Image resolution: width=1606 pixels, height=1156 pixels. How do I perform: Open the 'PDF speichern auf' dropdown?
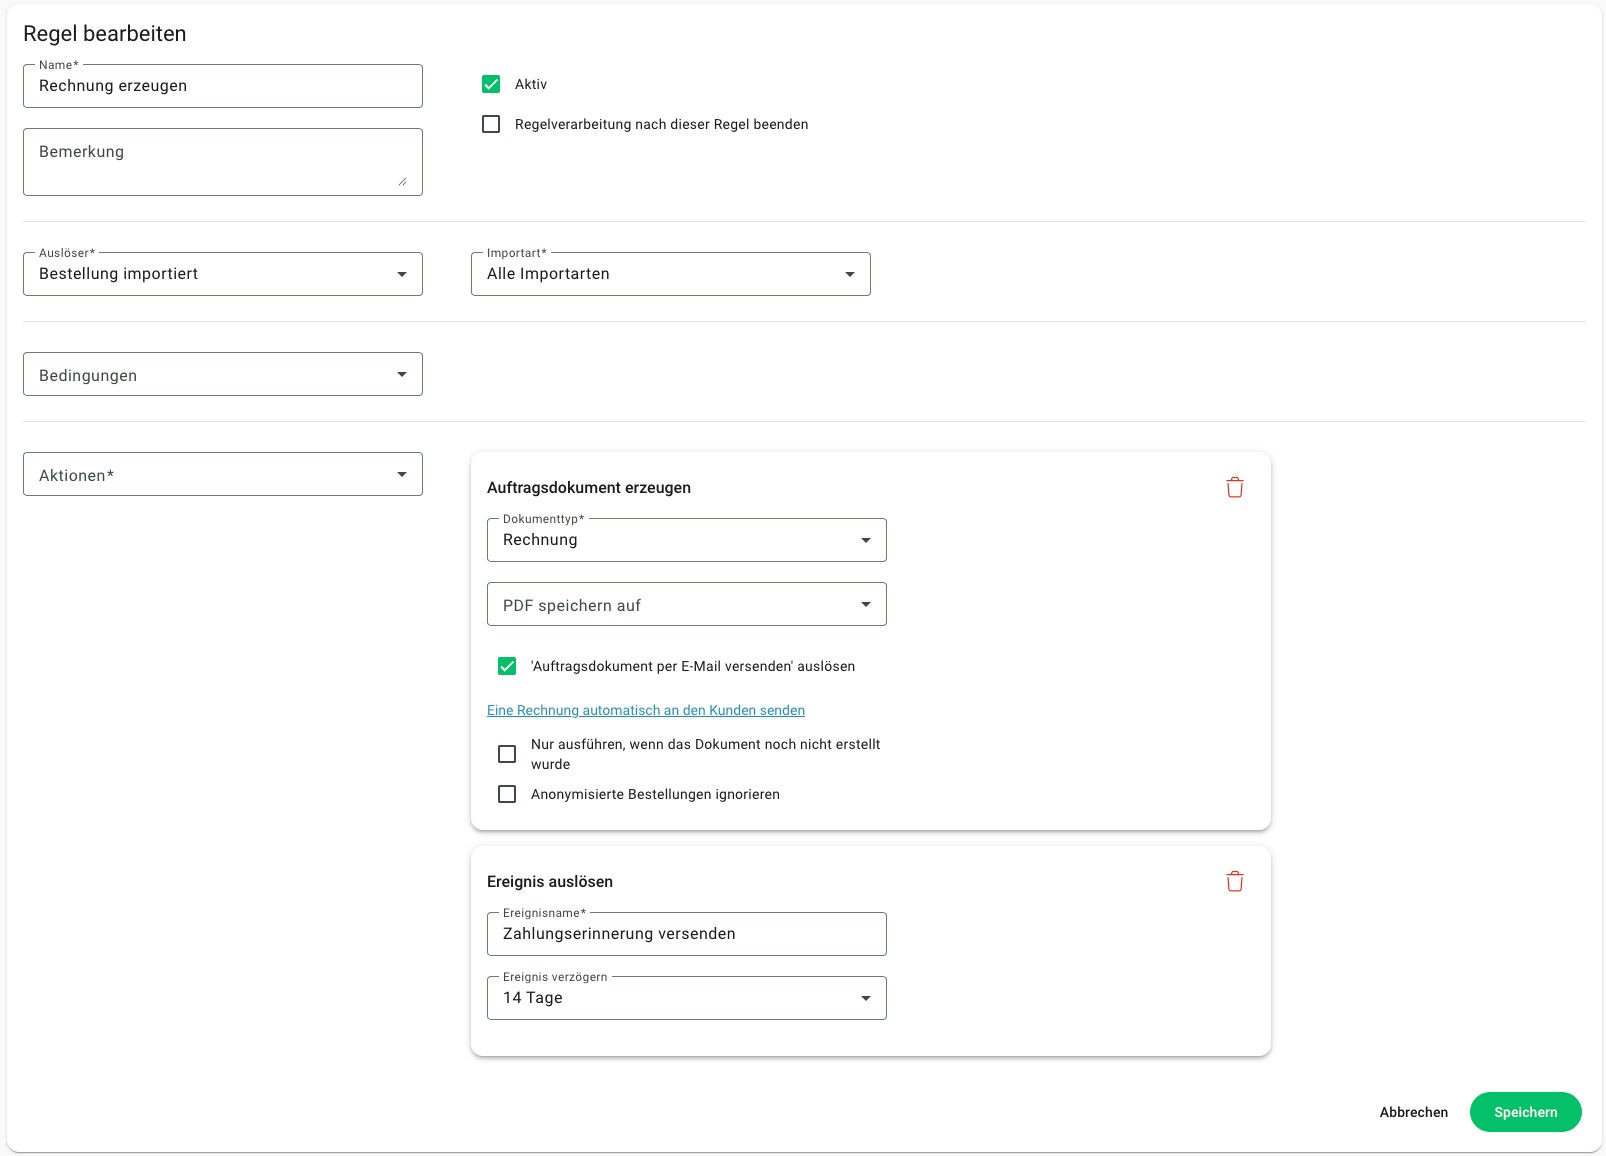point(687,604)
